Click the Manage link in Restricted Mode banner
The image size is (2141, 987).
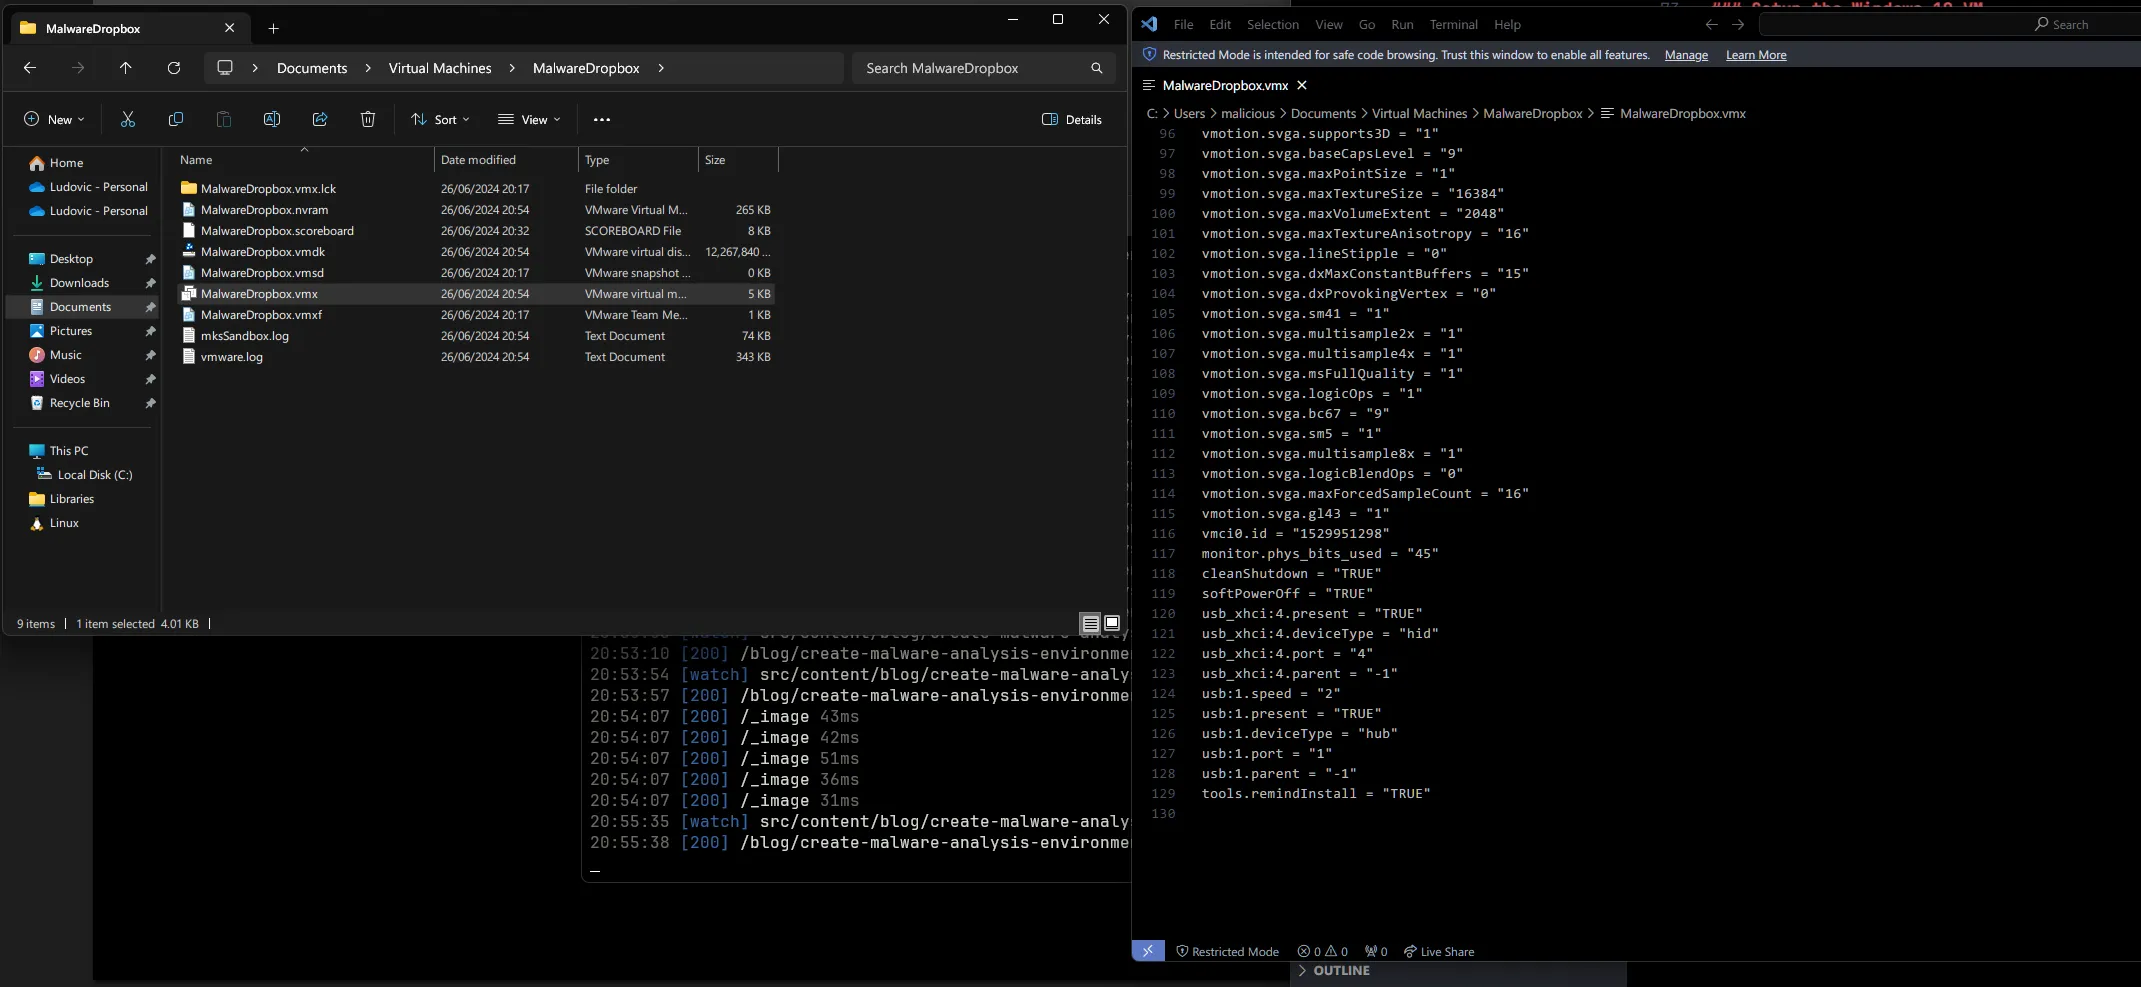[1686, 55]
